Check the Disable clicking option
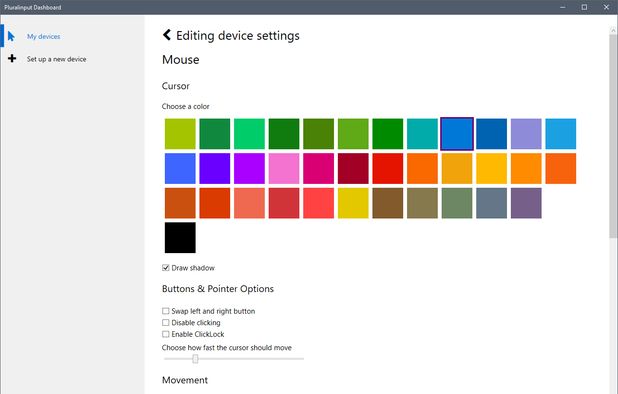Screen dimensions: 618x394 tap(166, 322)
